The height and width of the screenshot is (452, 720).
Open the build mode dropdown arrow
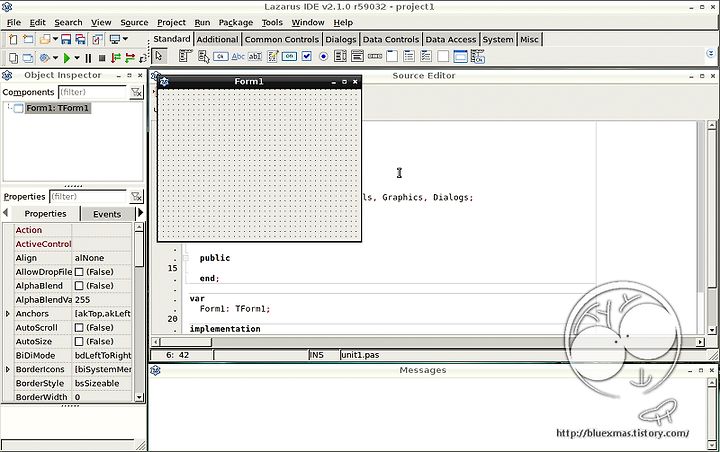[56, 58]
